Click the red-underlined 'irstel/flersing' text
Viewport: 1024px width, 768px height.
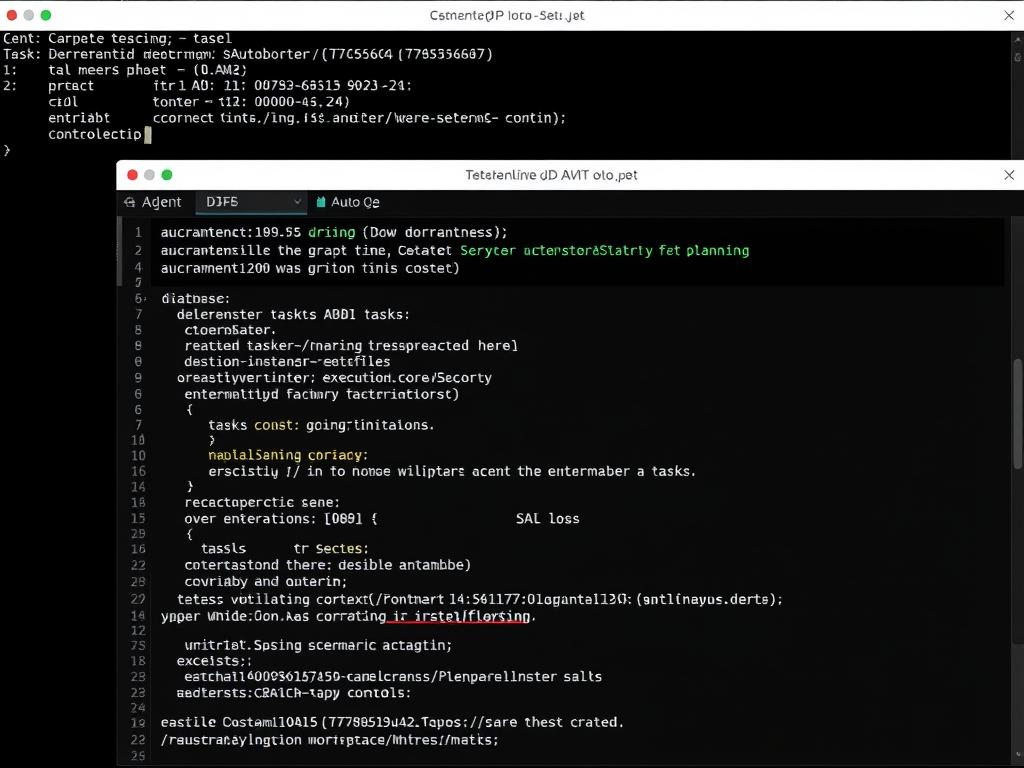click(474, 616)
